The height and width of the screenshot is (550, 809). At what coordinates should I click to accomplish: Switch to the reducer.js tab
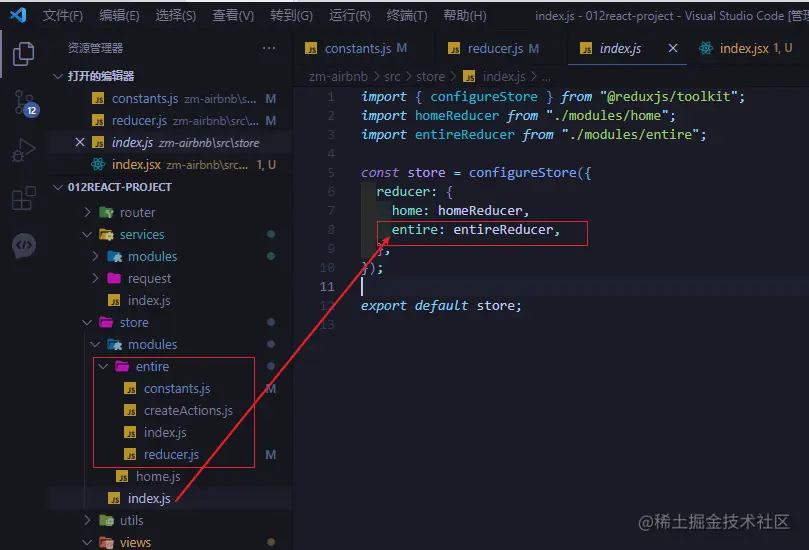[500, 48]
